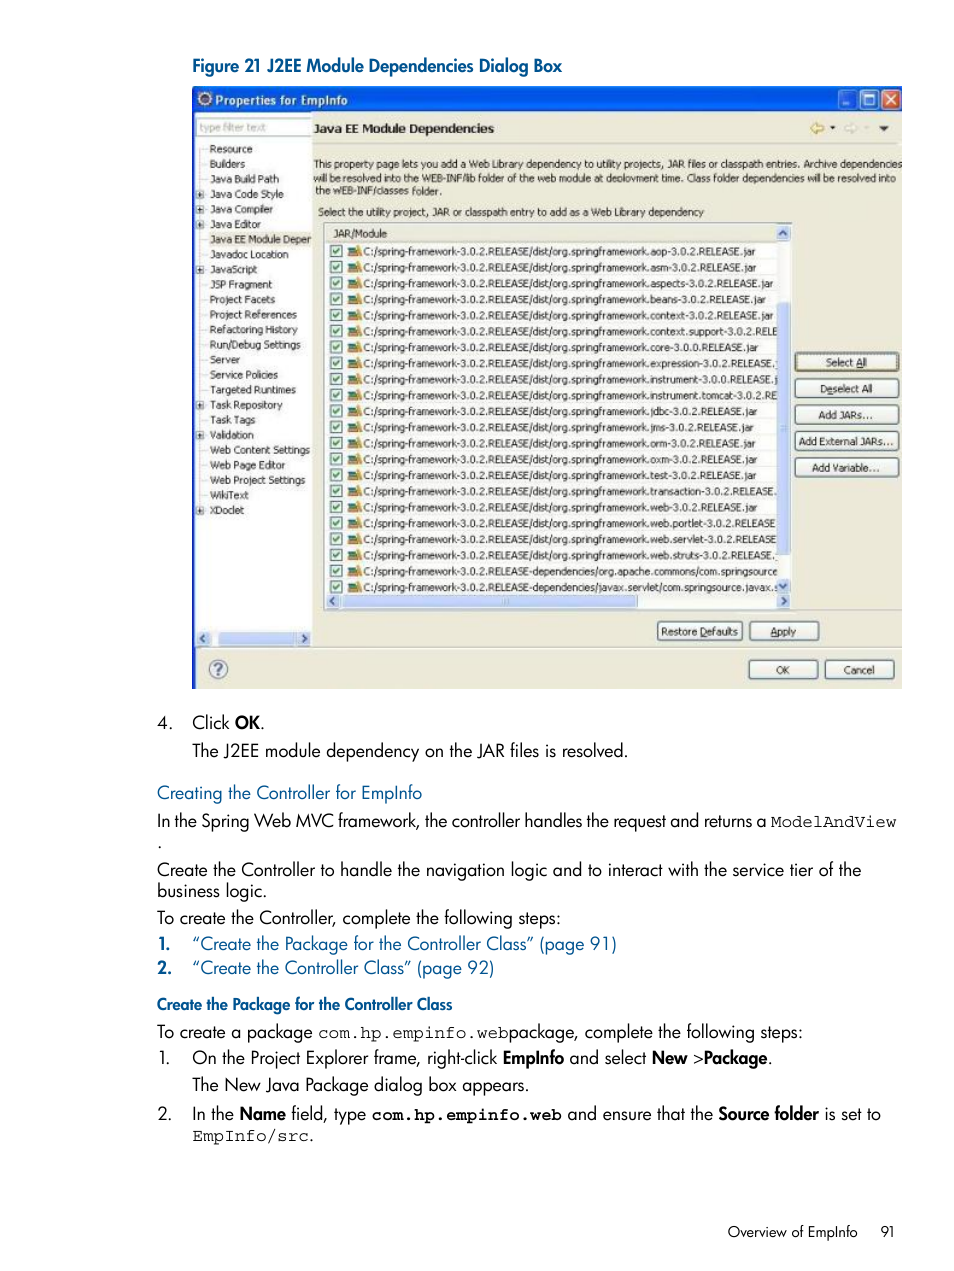Click the jar icon of asm-3.0.2.RELEASE.jar
This screenshot has height=1271, width=954.
point(353,268)
